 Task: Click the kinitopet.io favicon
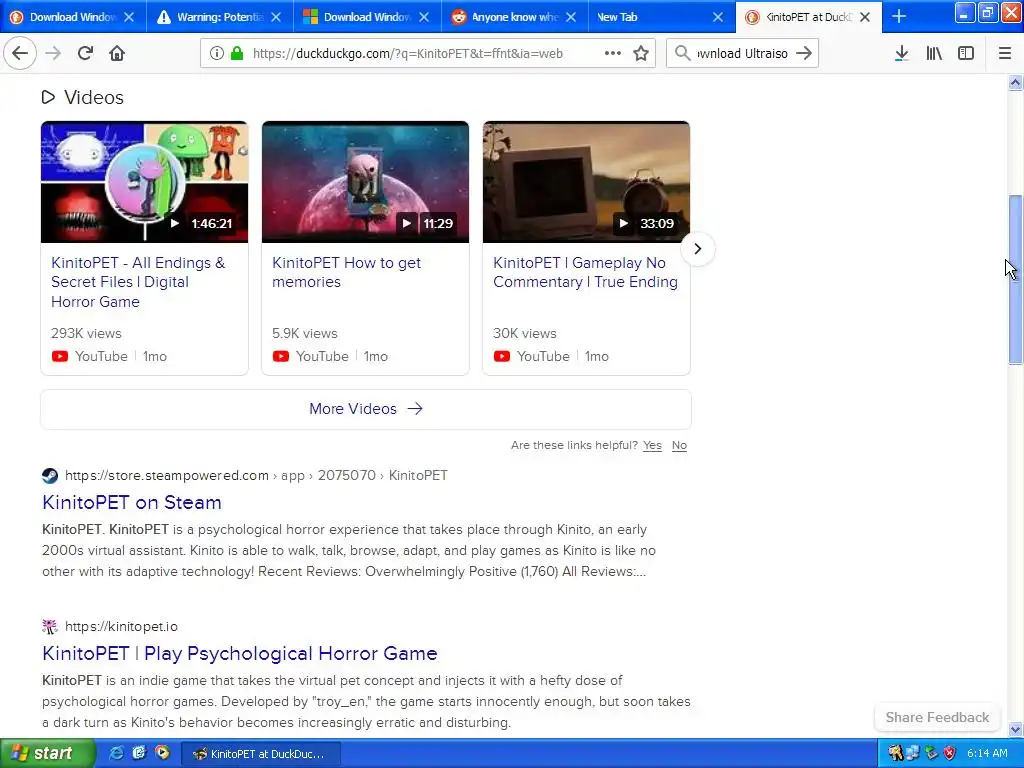tap(50, 627)
